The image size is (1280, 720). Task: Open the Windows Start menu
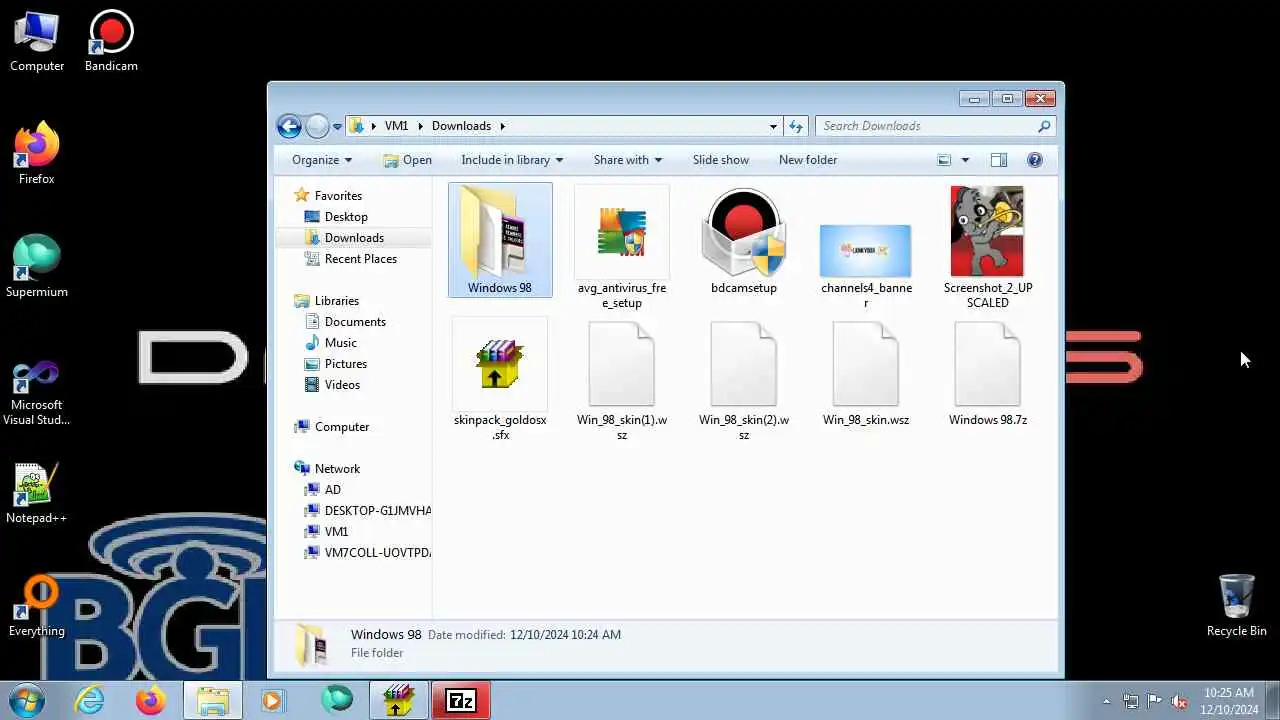pos(26,700)
